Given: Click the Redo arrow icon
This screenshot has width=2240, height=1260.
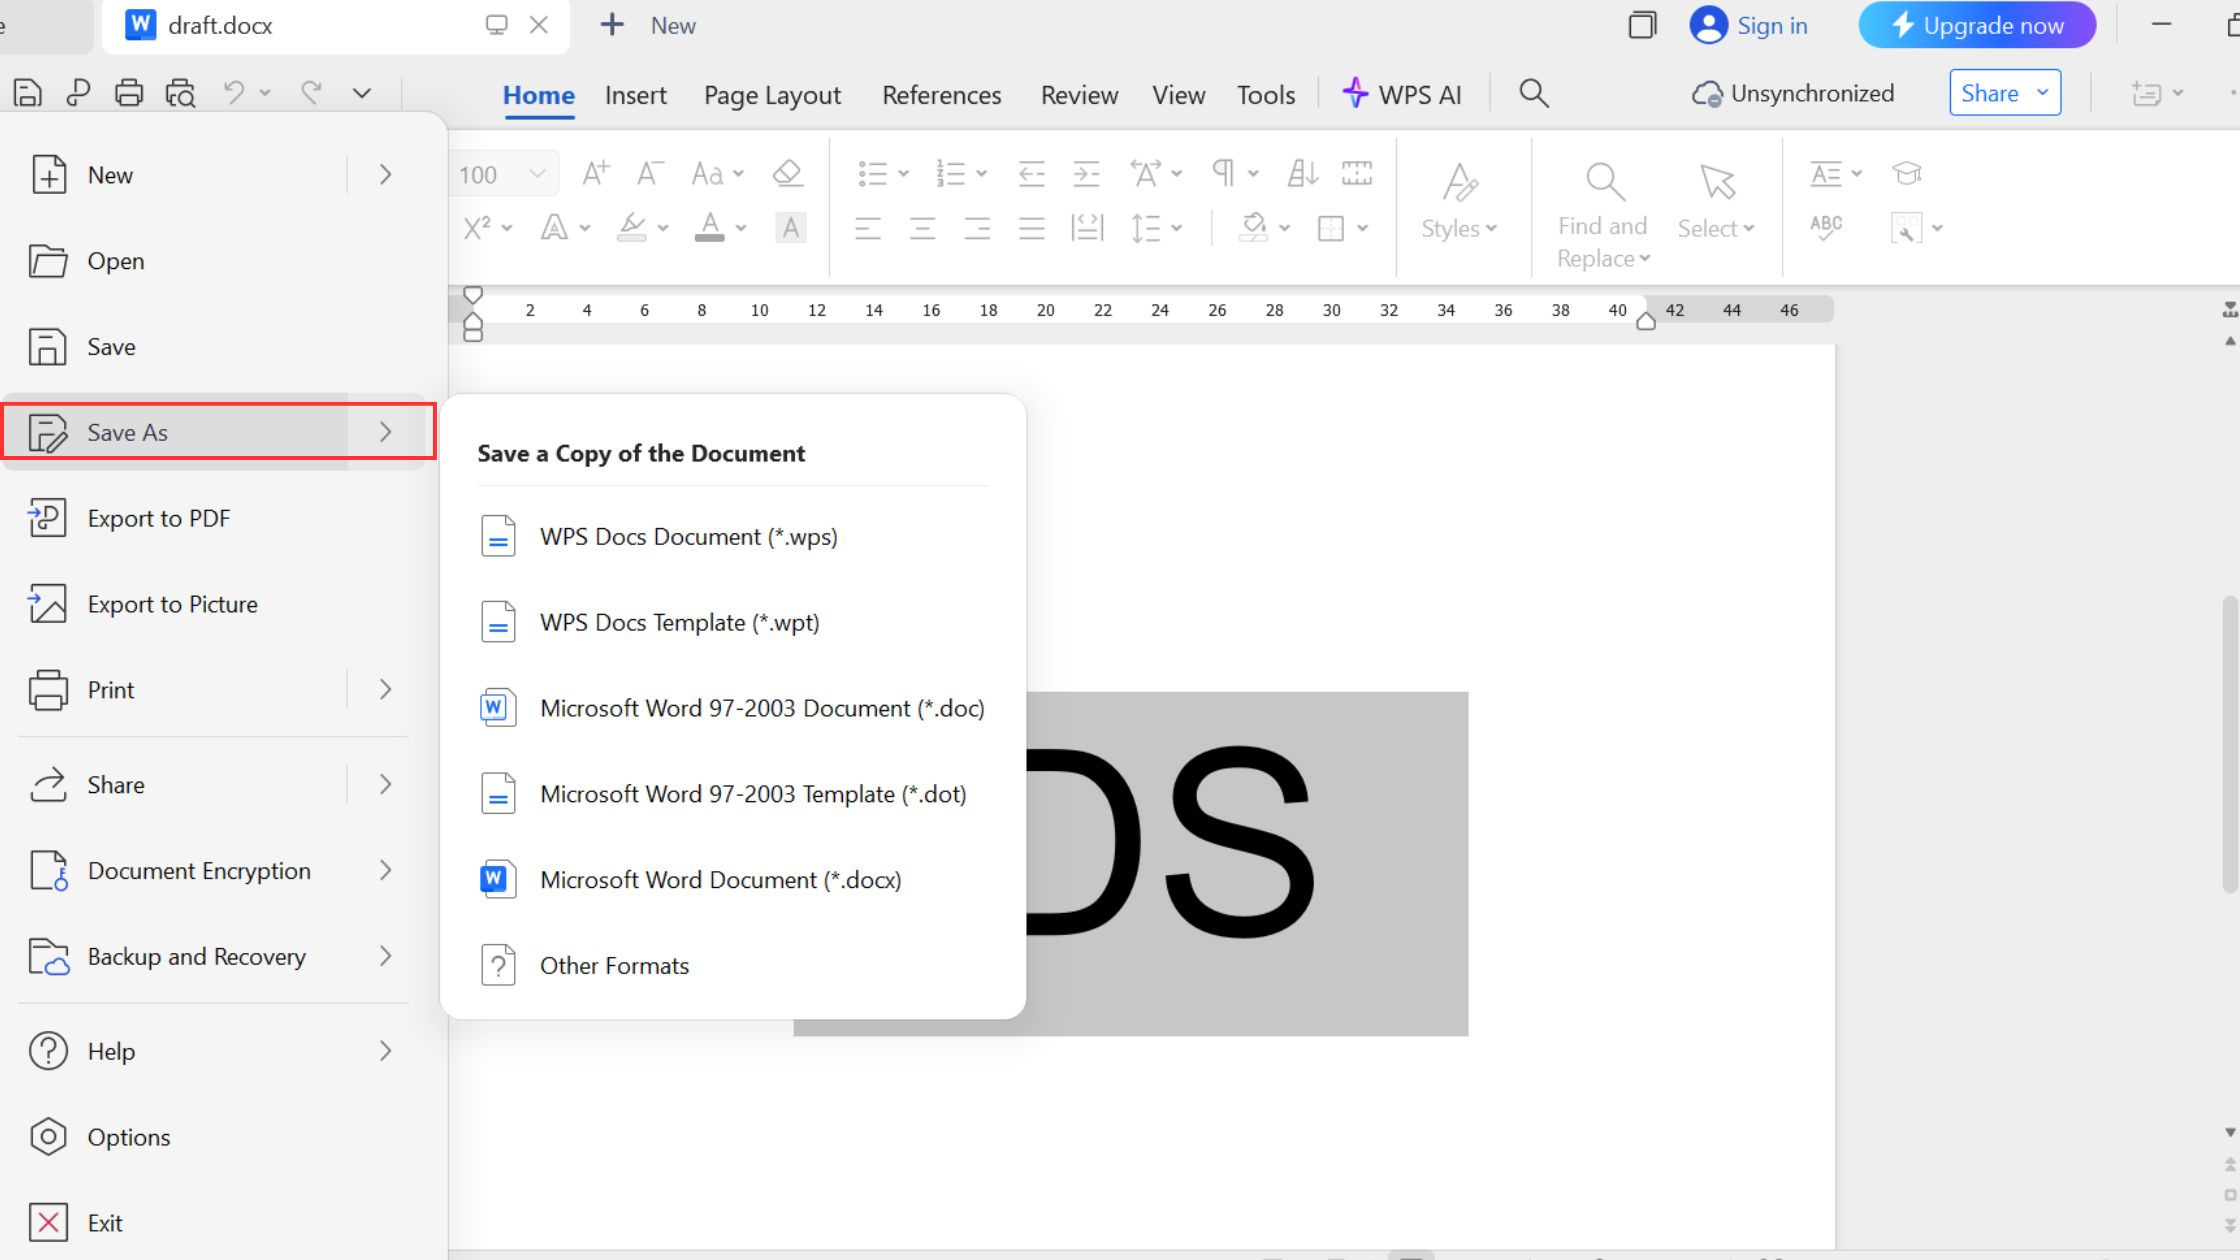Looking at the screenshot, I should [312, 93].
